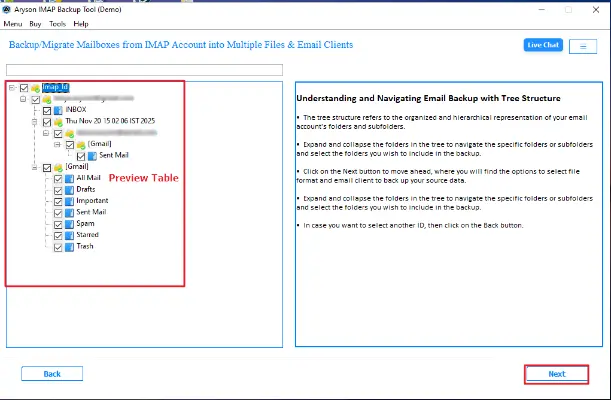Select the INBOX tree label
This screenshot has height=400, width=611.
76,110
